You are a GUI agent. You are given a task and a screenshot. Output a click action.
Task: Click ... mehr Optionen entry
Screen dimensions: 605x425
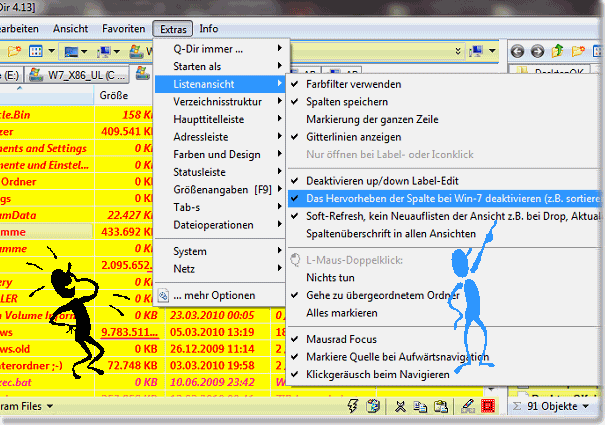click(220, 296)
